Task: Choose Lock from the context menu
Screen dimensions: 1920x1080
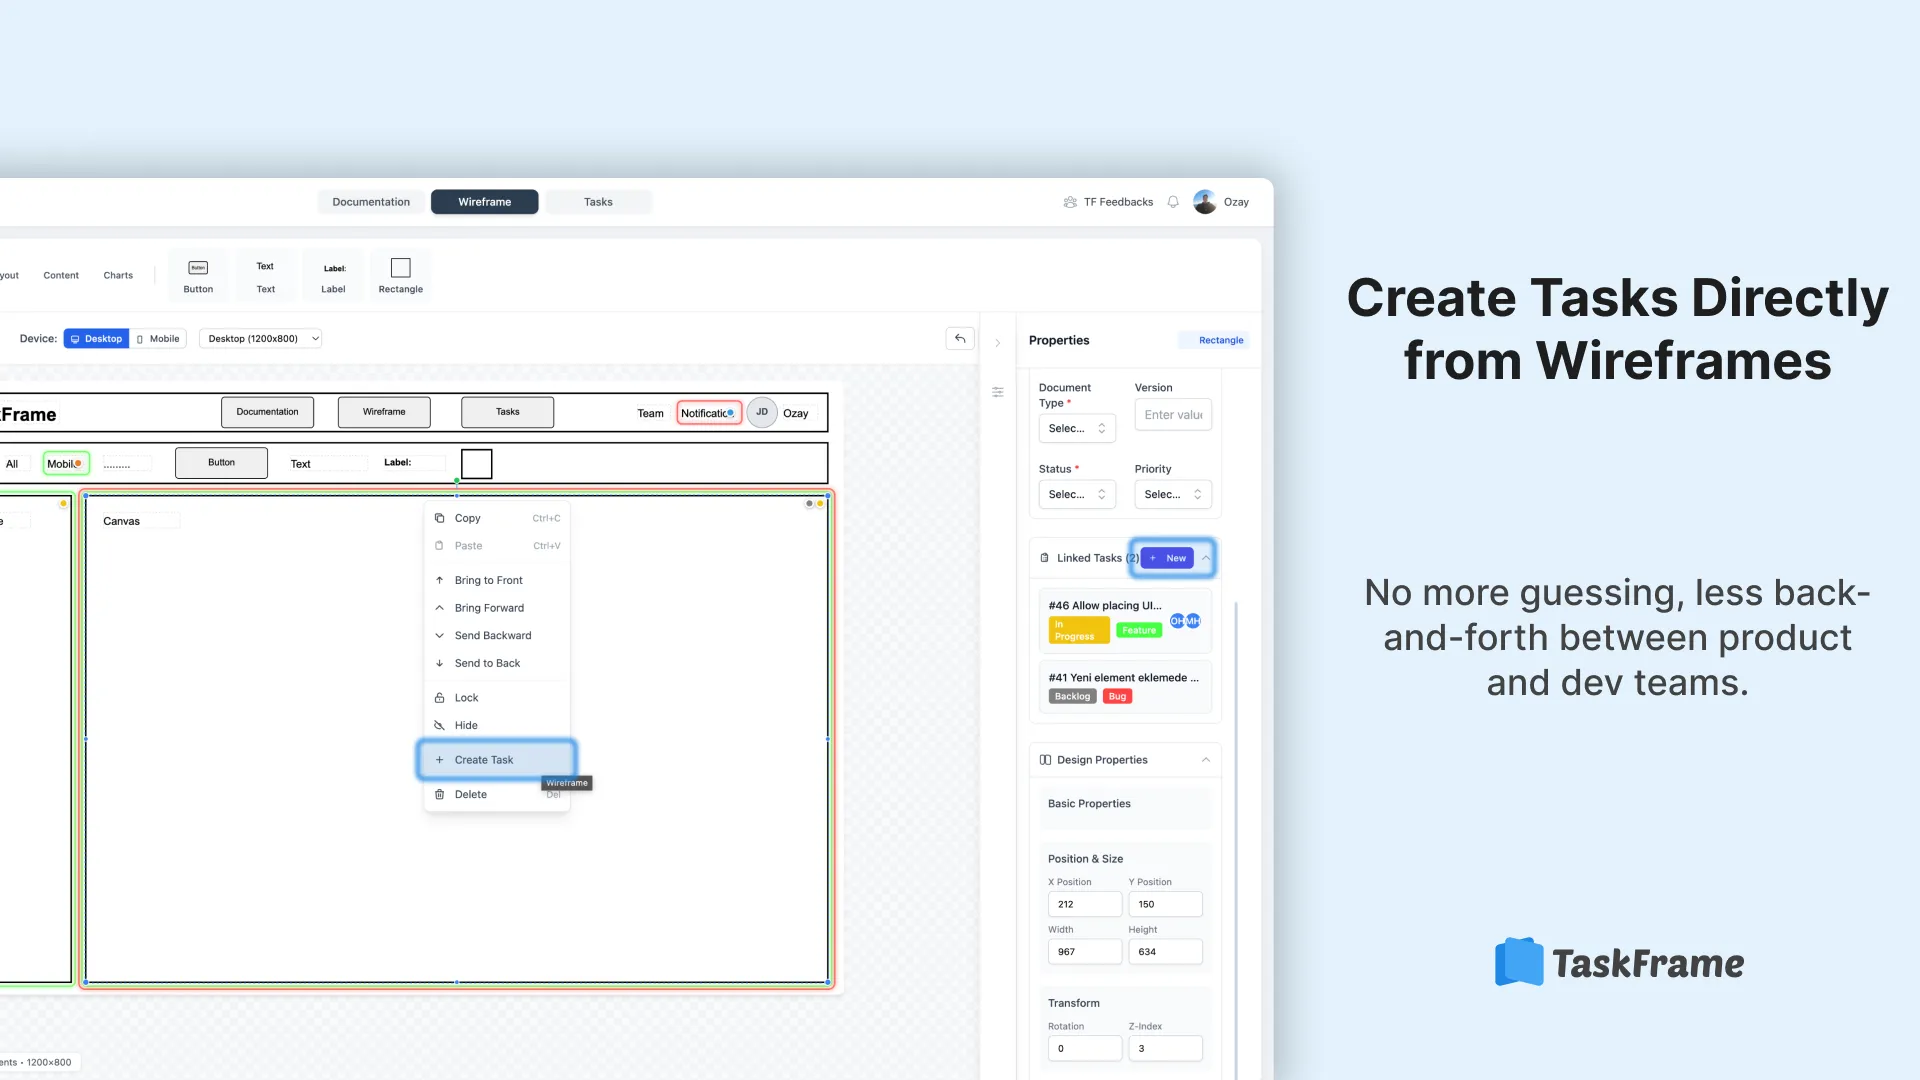Action: point(497,698)
